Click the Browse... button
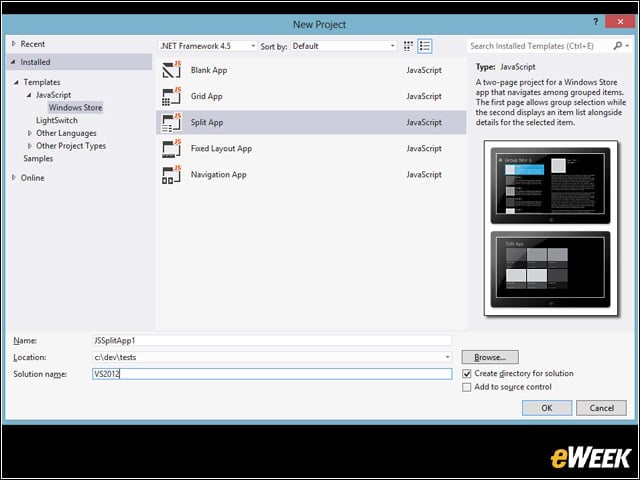 tap(490, 357)
